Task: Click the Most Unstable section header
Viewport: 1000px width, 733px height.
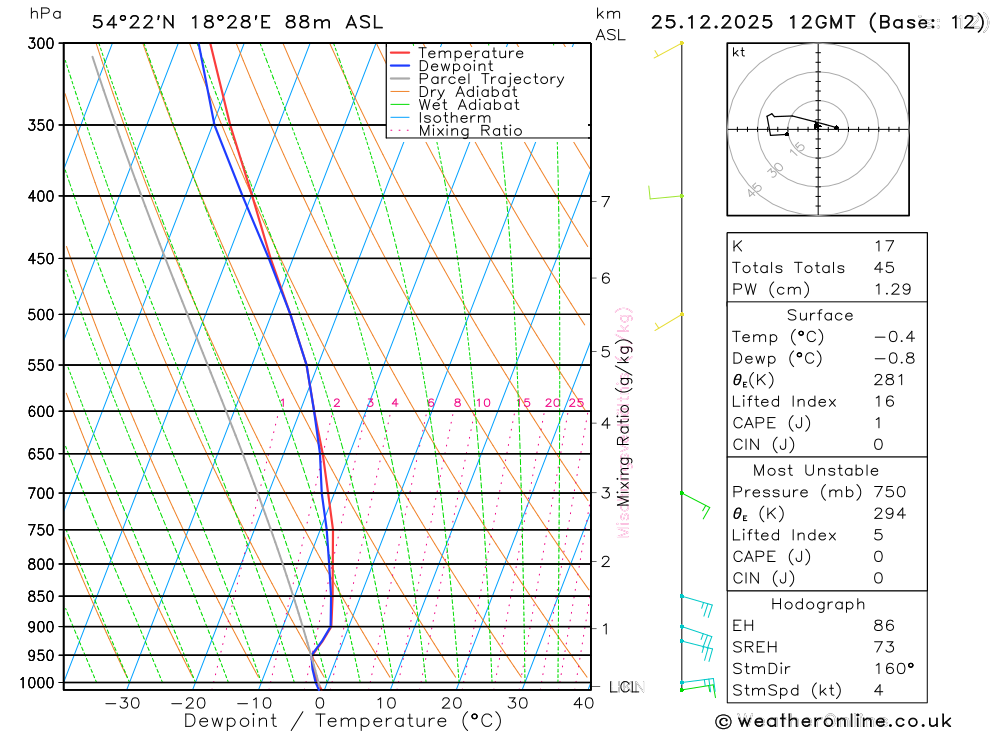Action: (816, 470)
